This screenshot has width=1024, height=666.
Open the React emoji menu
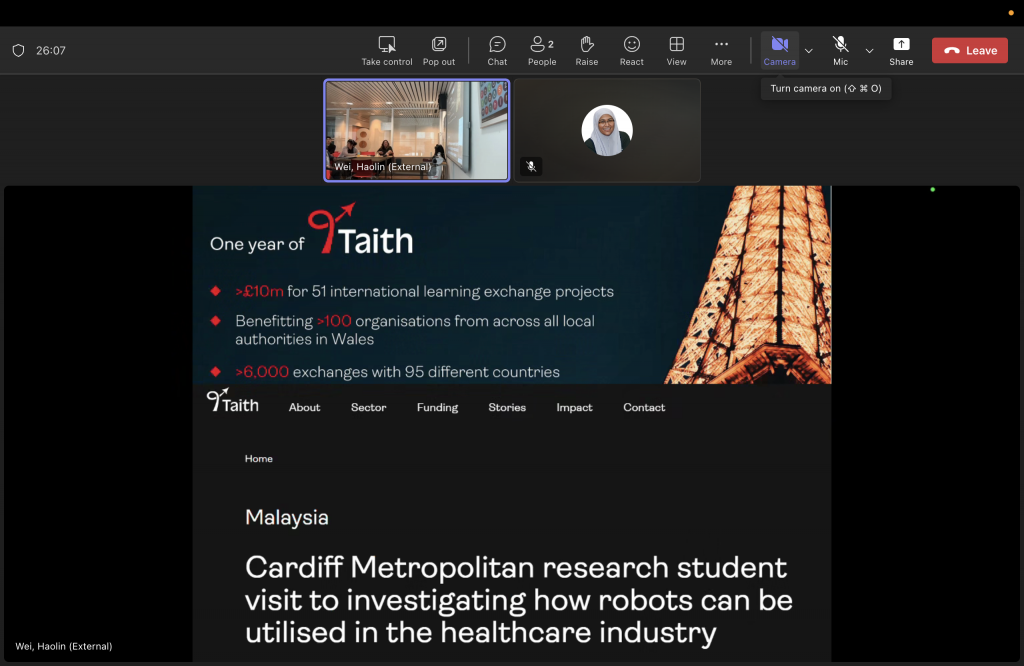pyautogui.click(x=632, y=51)
